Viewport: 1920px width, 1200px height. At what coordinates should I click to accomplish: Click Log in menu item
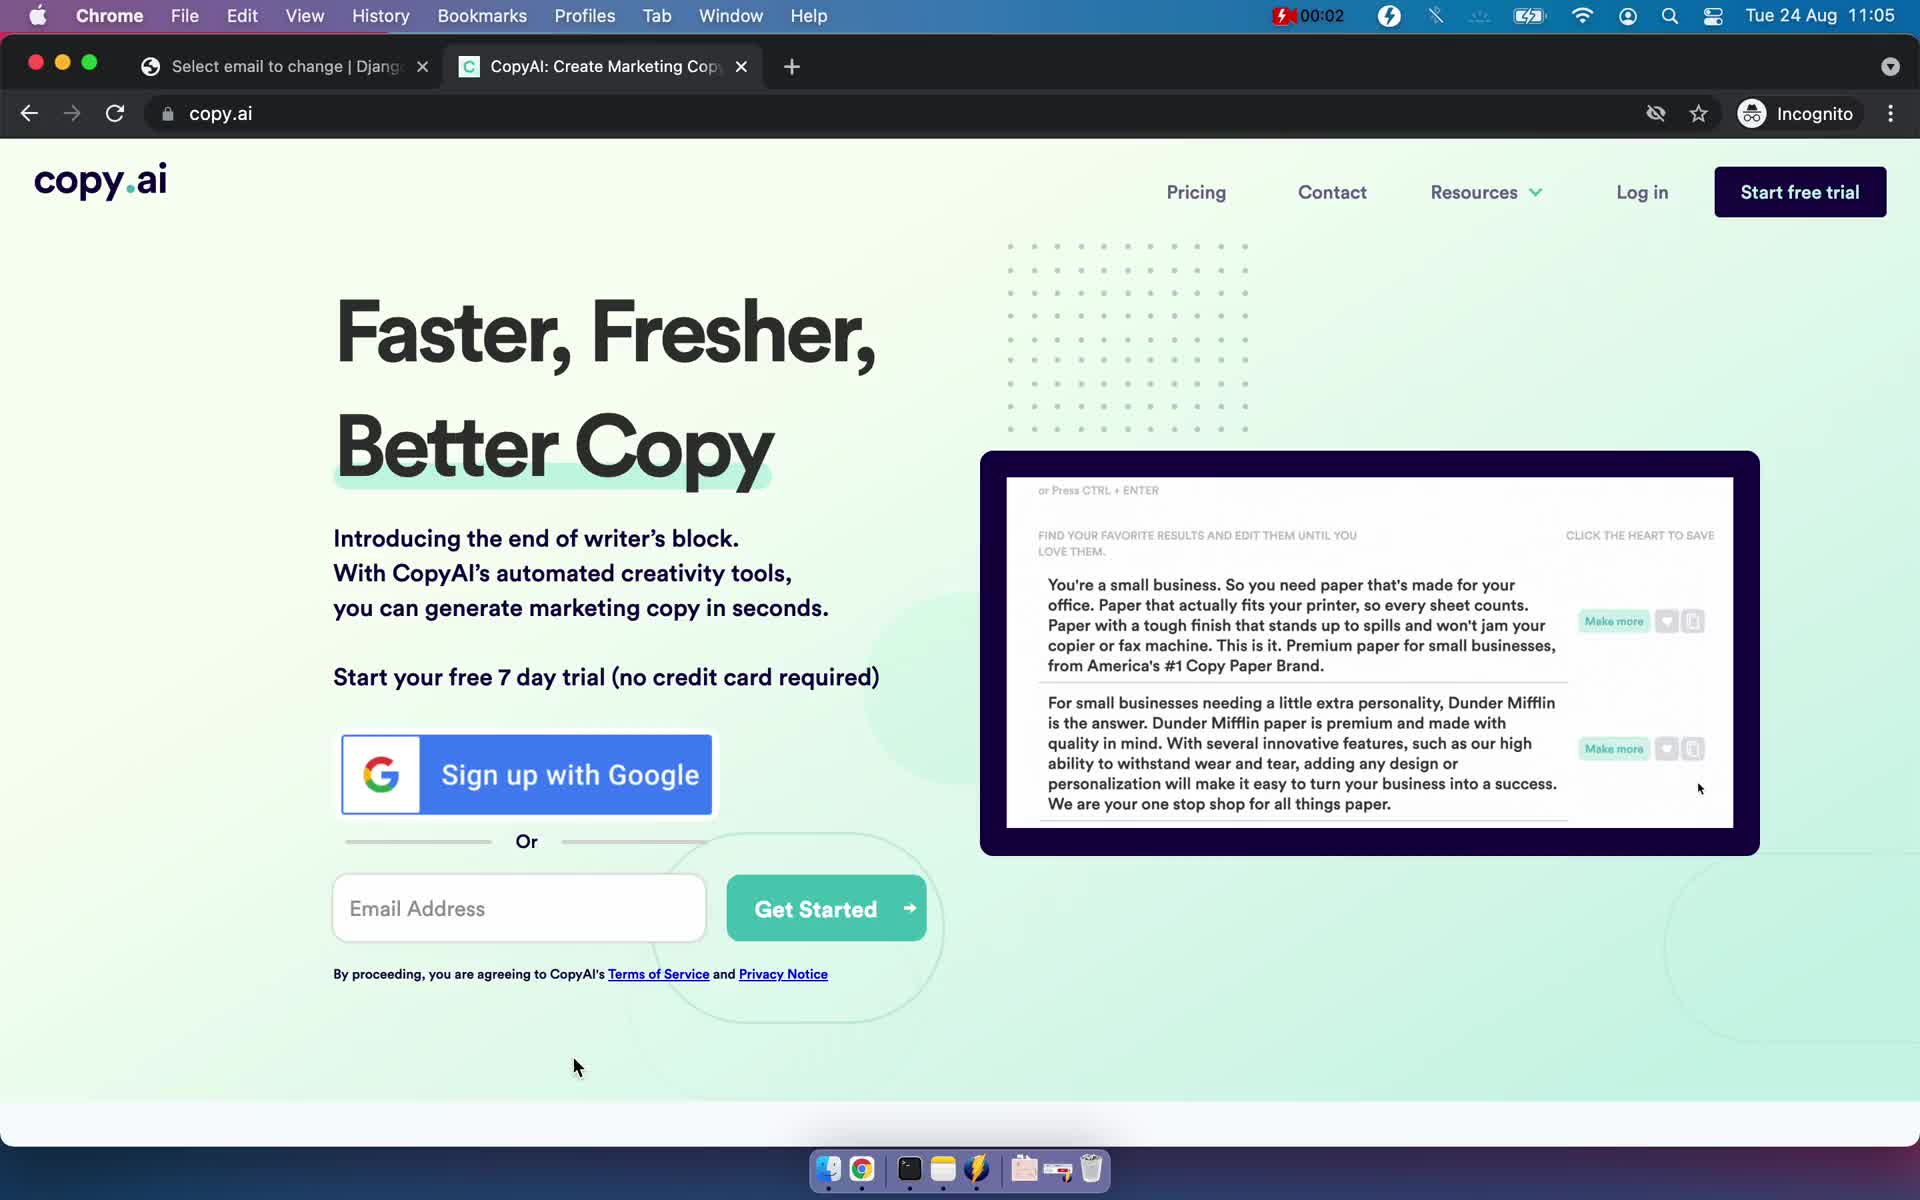1642,191
